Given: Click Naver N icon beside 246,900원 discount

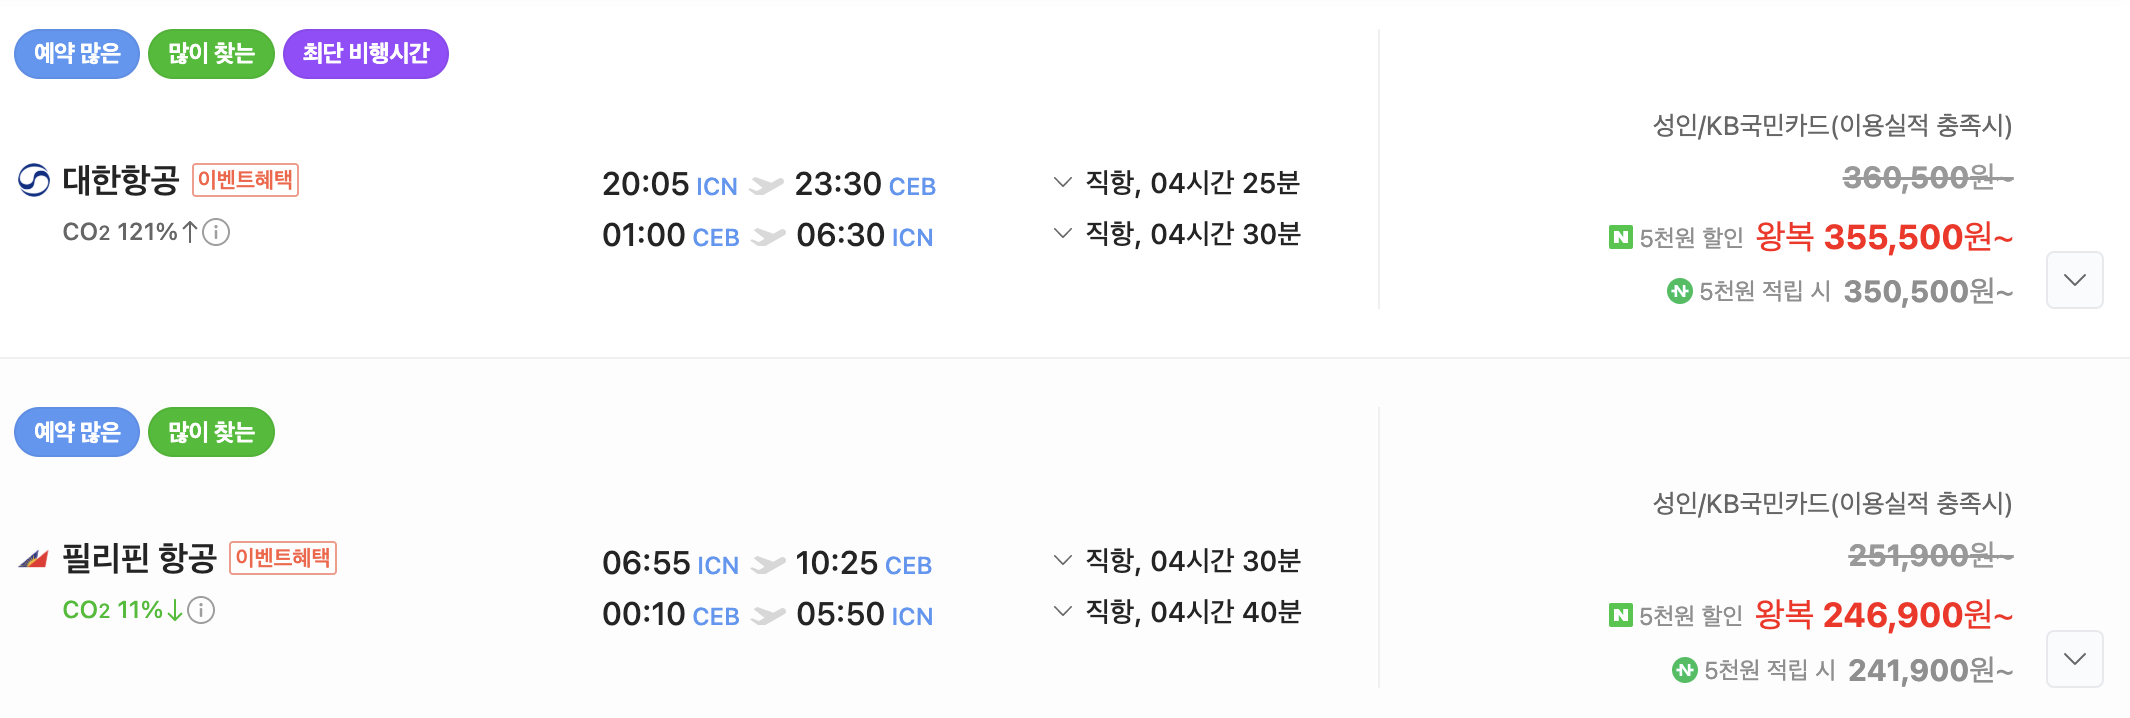Looking at the screenshot, I should (1621, 615).
